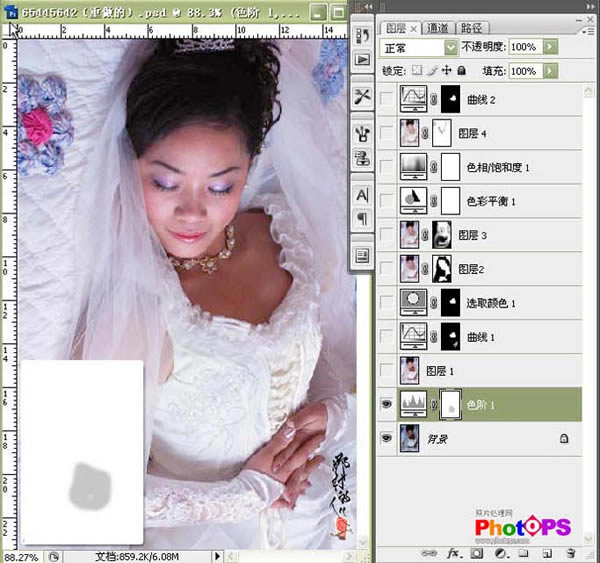Add a layer mask from the panel bottom
Viewport: 600px width, 563px height.
tap(475, 552)
